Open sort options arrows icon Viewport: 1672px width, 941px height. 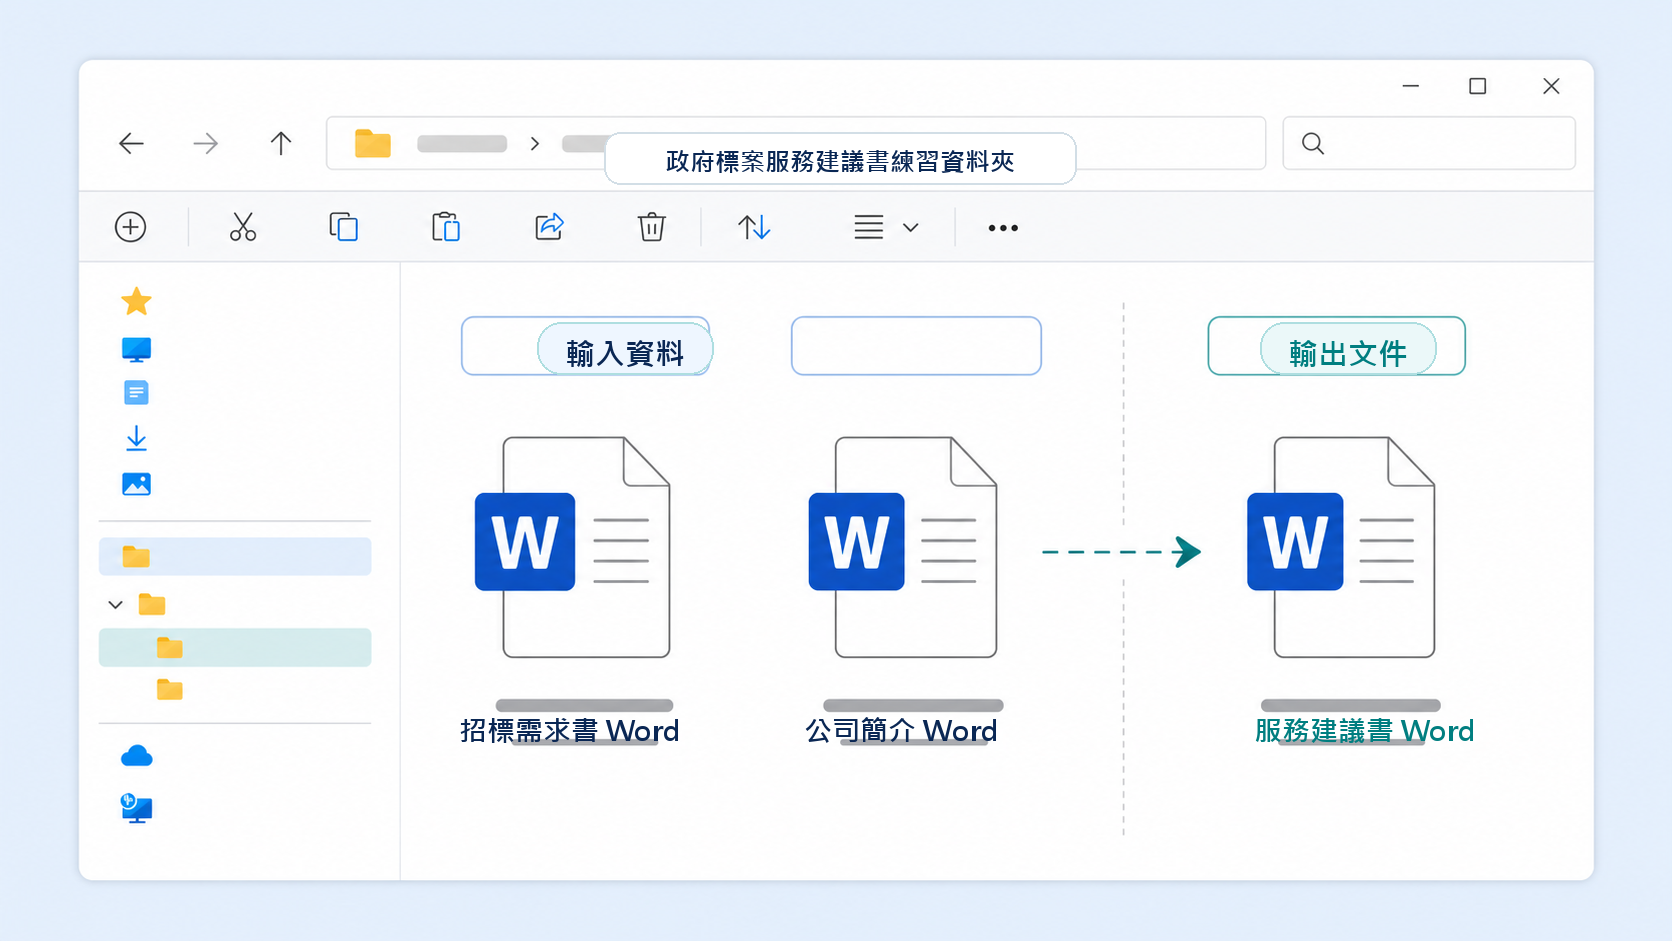754,227
